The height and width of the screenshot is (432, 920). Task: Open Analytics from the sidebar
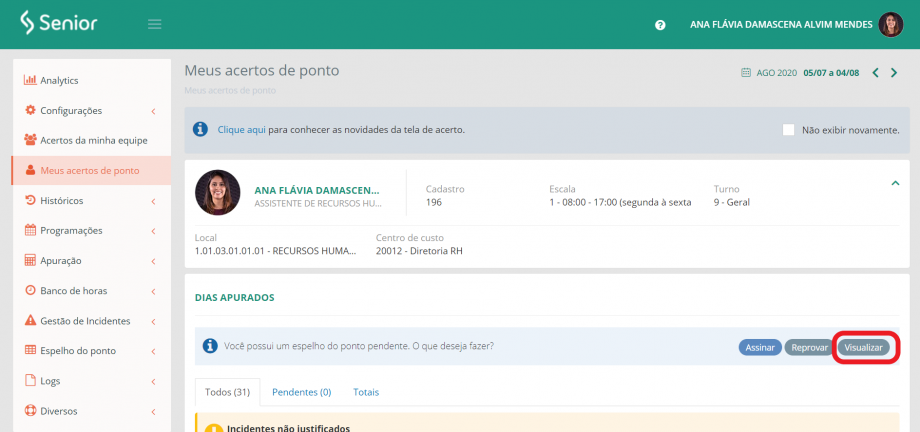59,80
